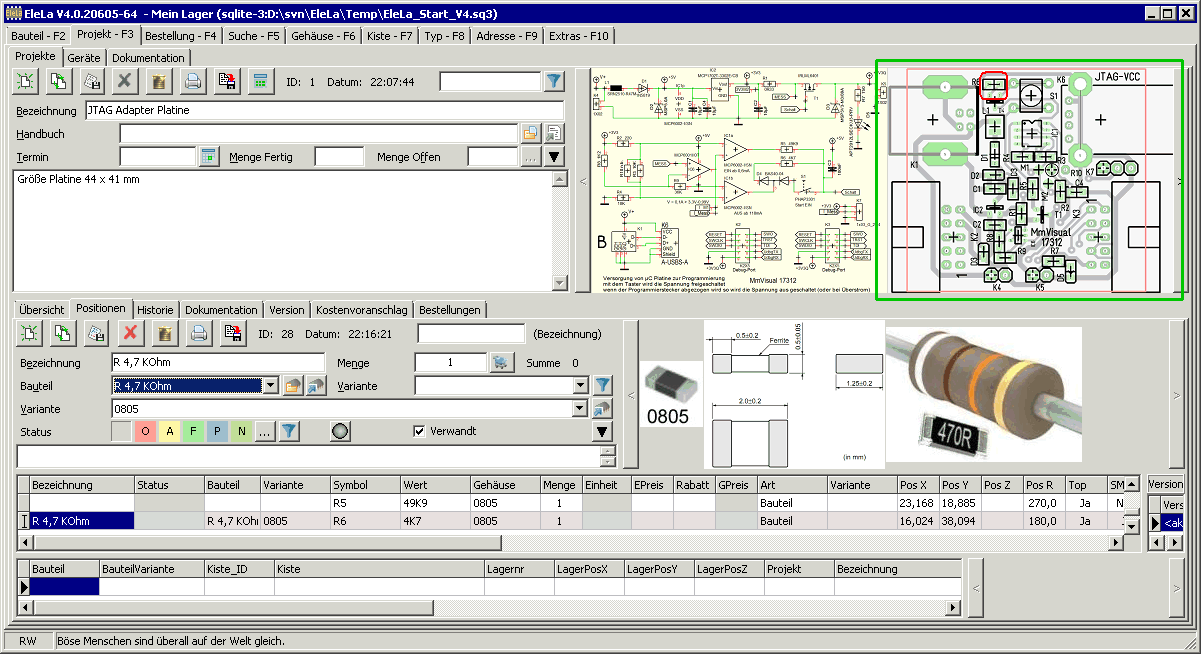This screenshot has height=654, width=1201.
Task: Click the calculator icon in Projekte toolbar
Action: 260,82
